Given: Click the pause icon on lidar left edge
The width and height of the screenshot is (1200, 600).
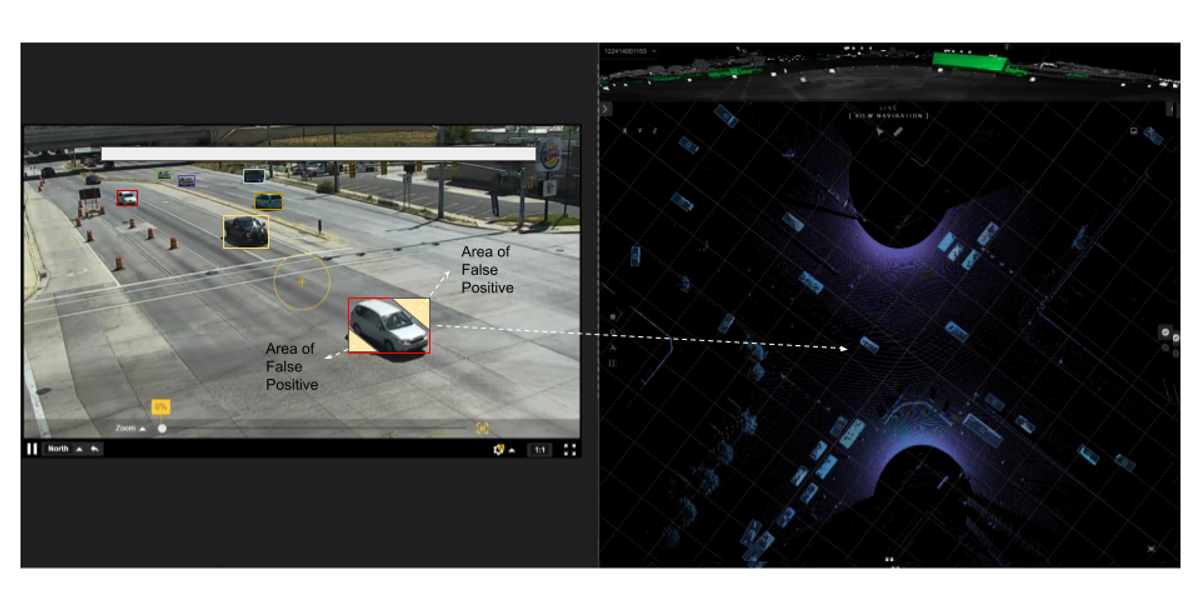Looking at the screenshot, I should pyautogui.click(x=612, y=363).
